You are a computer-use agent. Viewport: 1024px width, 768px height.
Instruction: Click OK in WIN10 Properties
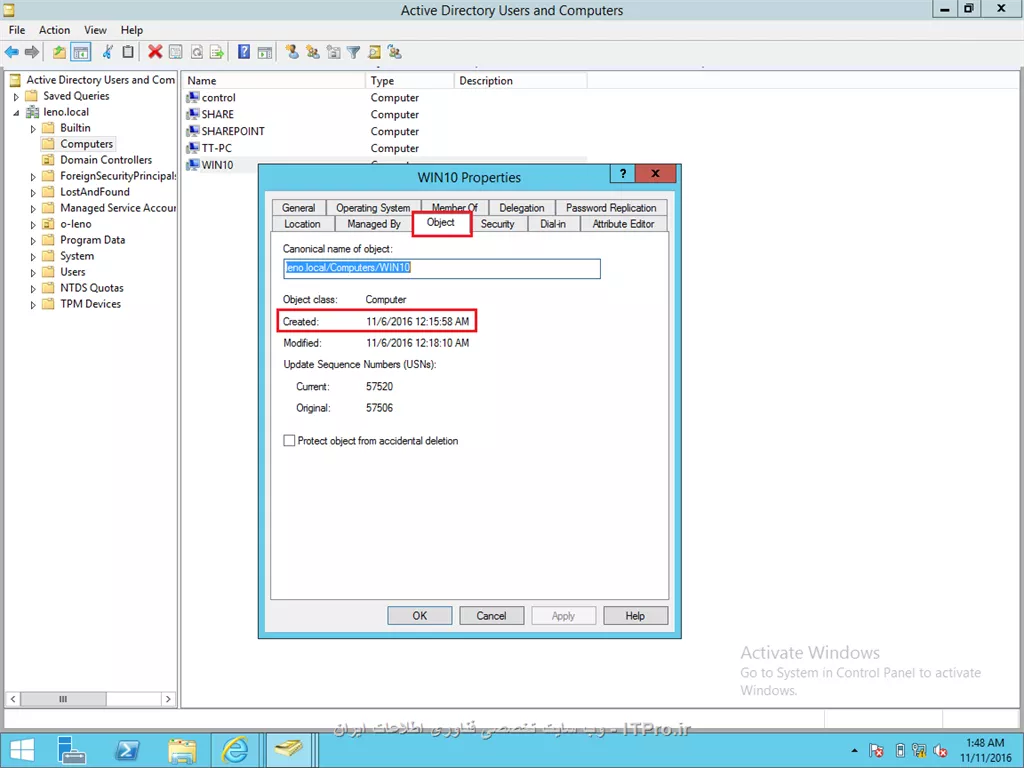(419, 616)
